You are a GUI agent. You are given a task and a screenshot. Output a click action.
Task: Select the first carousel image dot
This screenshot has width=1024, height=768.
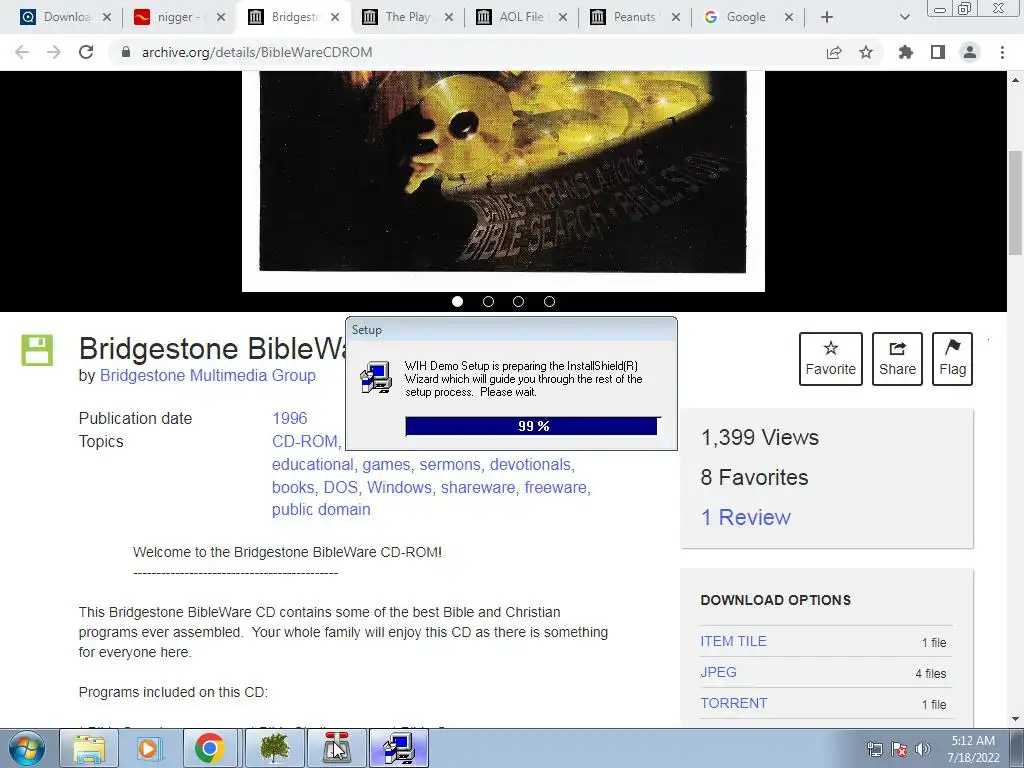coord(457,301)
